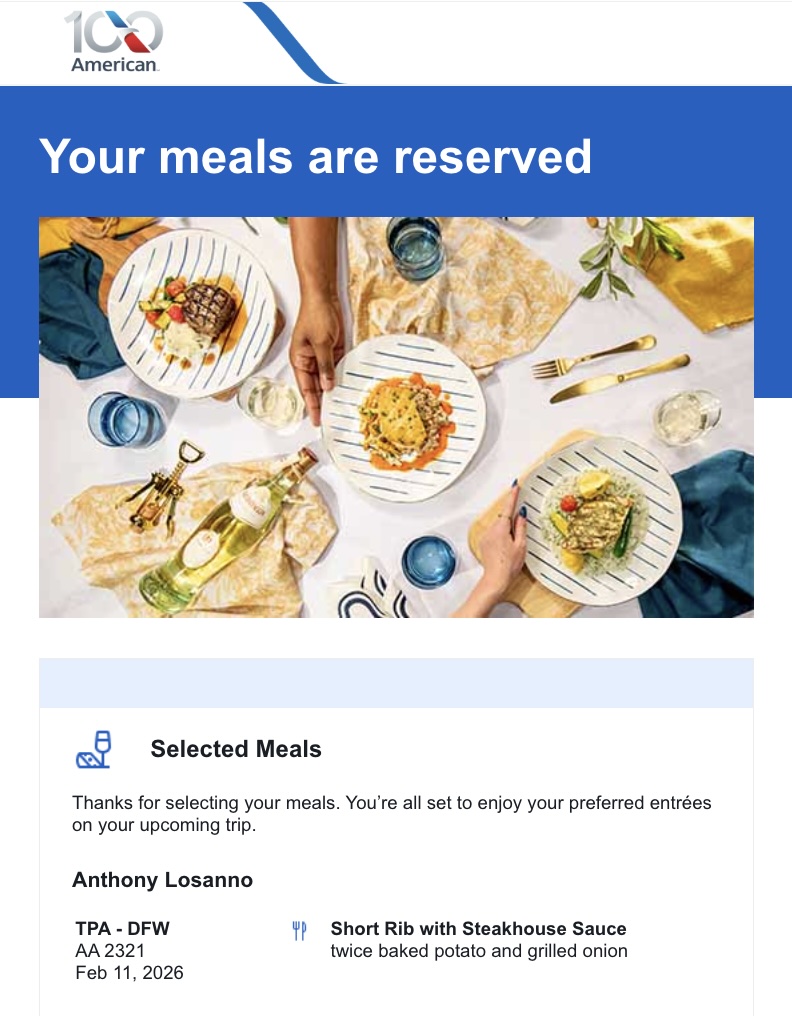Click the fork and knife meal icon

[299, 932]
